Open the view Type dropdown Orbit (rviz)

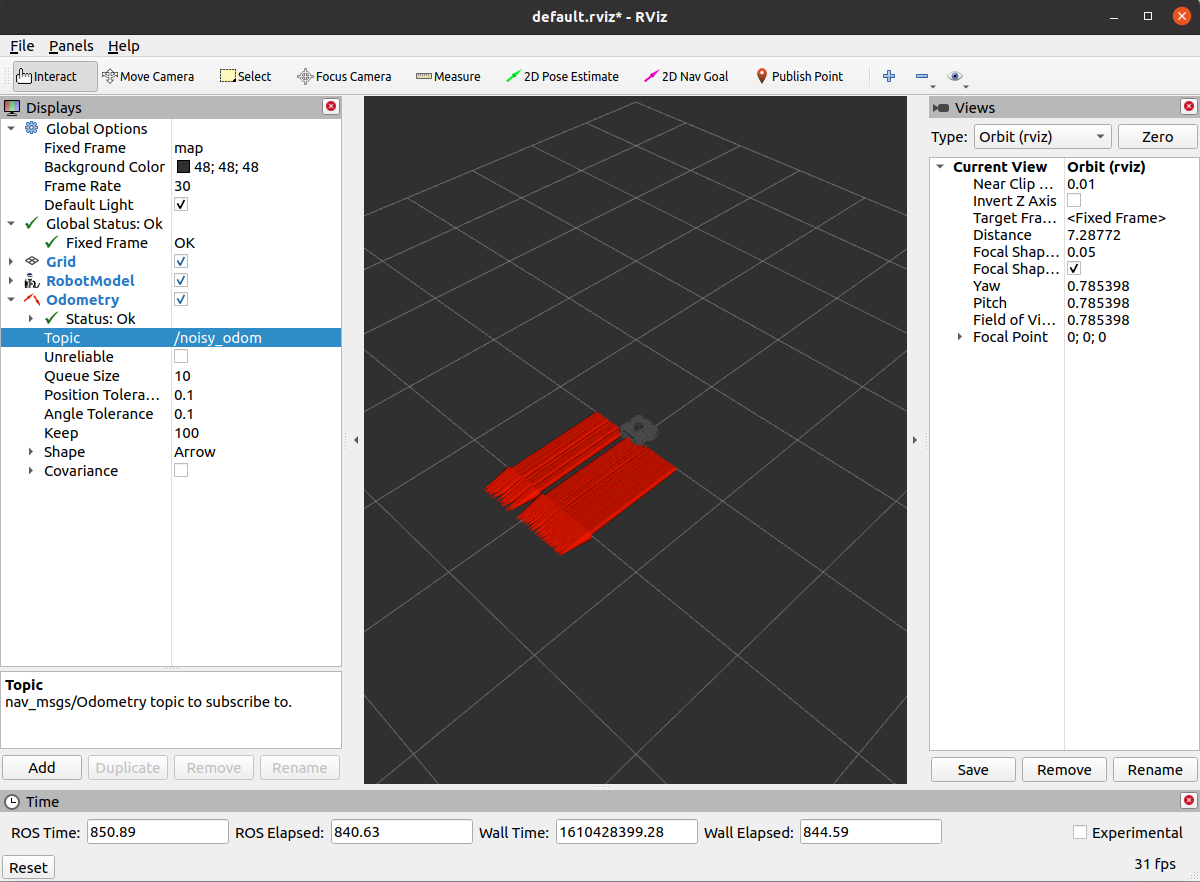1043,137
